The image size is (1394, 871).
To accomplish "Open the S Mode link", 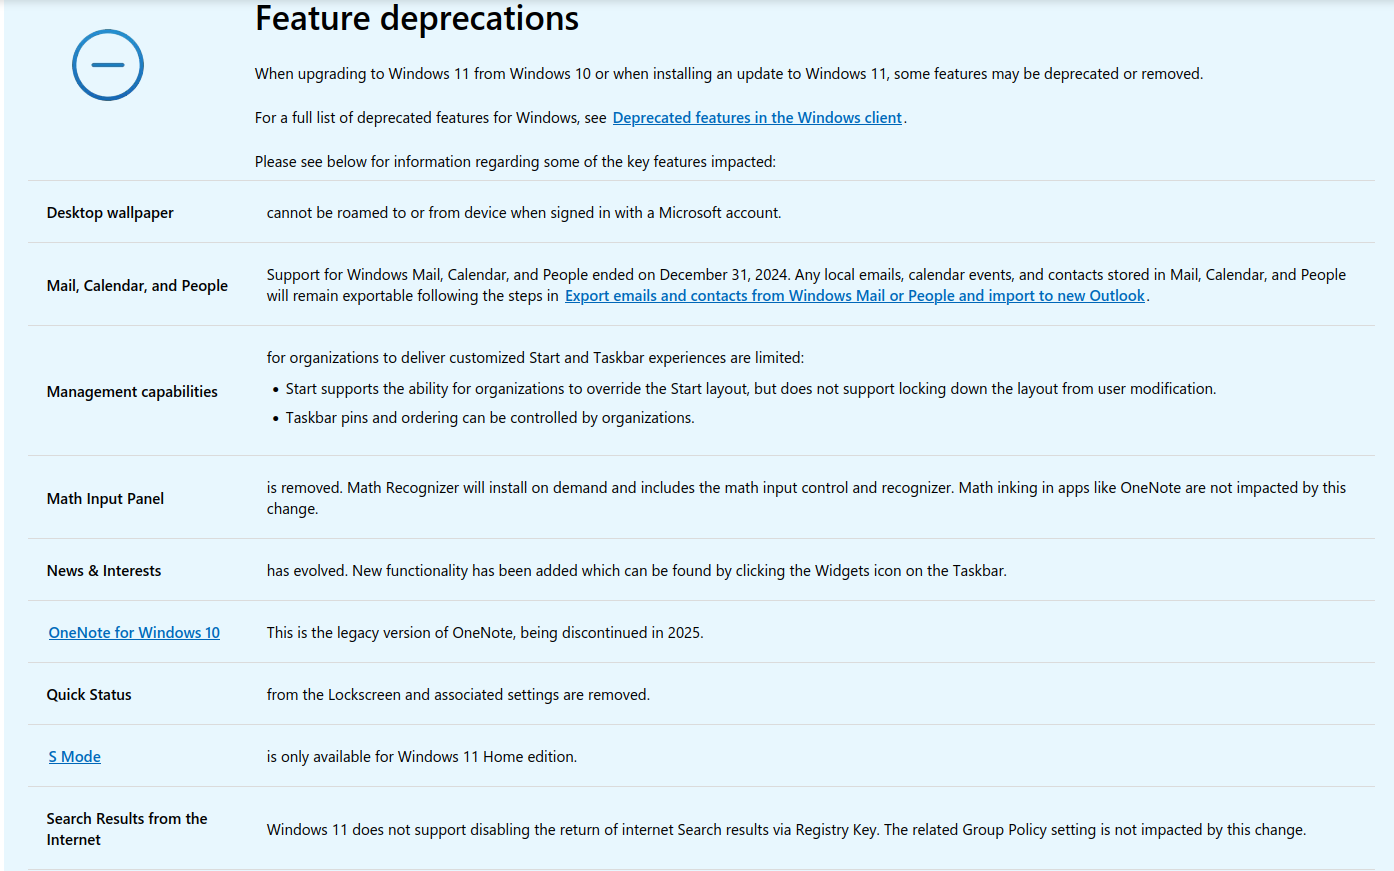I will (x=75, y=757).
